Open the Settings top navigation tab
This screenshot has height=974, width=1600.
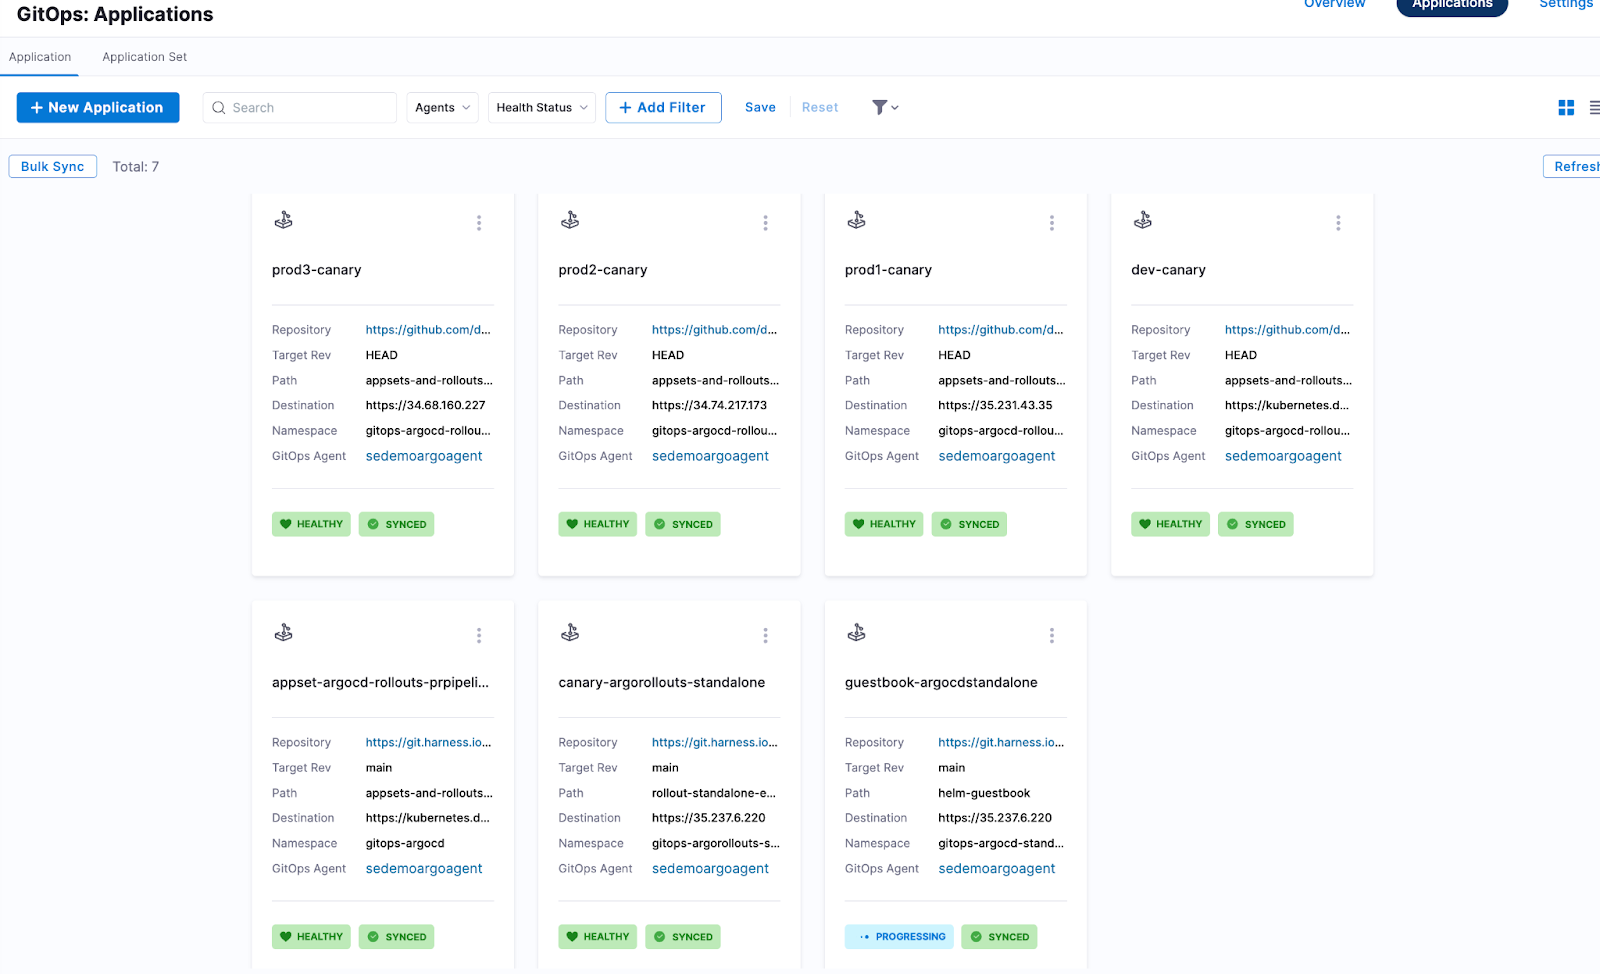pyautogui.click(x=1566, y=4)
